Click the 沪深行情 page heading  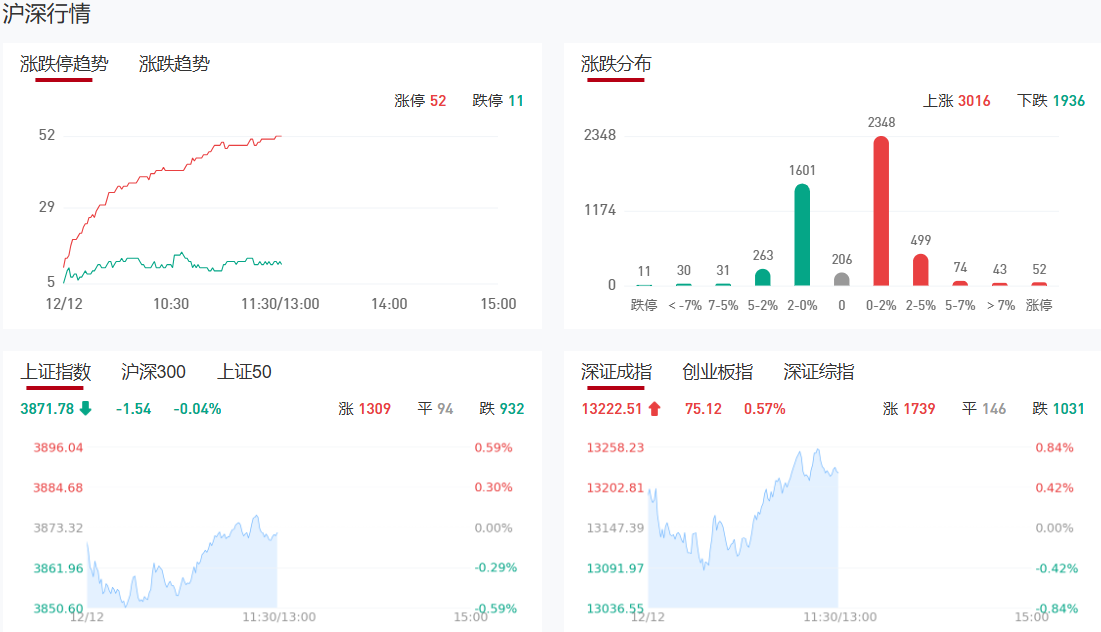pyautogui.click(x=46, y=14)
